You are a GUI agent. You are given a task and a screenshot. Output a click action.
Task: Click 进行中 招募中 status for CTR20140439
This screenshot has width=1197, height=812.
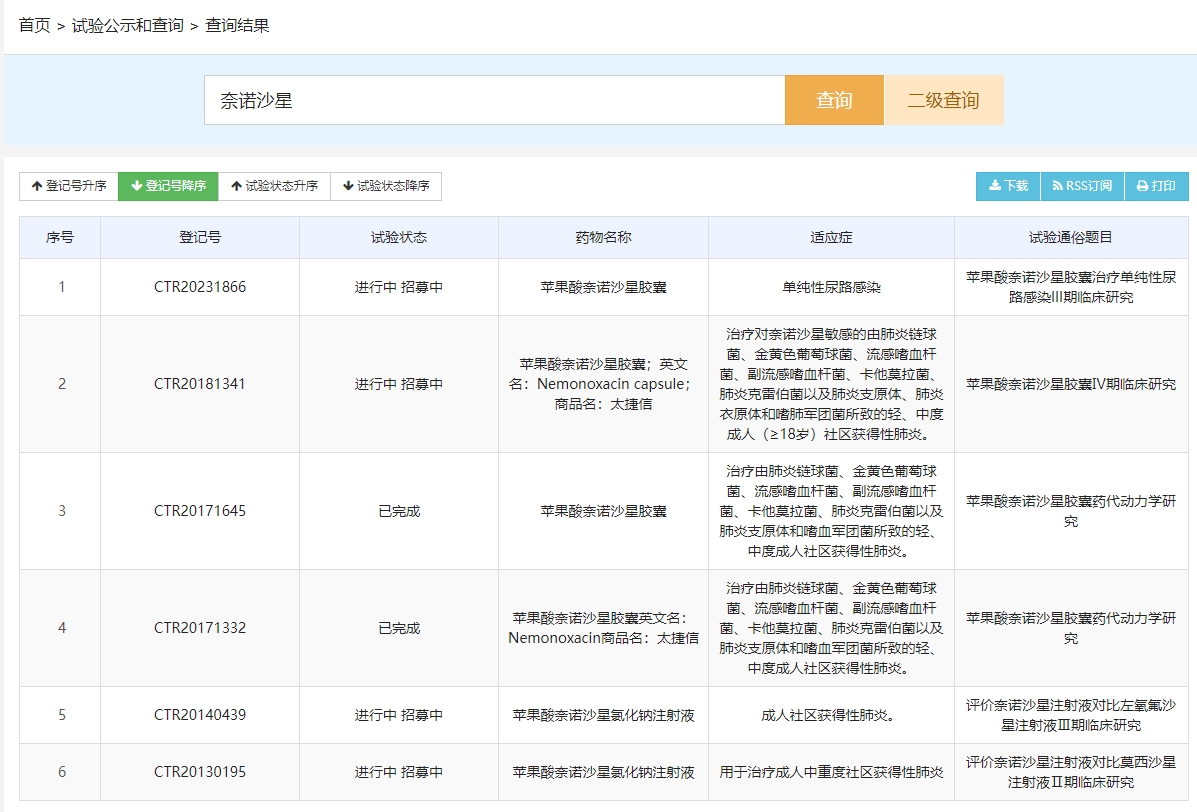pos(398,715)
